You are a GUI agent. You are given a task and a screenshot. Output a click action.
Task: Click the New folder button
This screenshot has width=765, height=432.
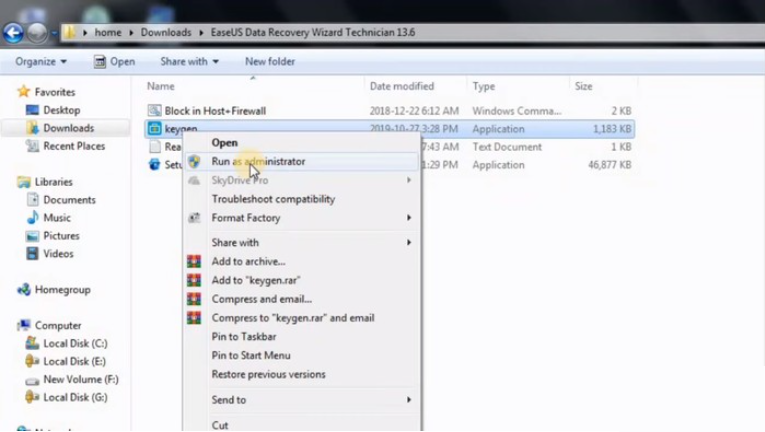point(270,62)
